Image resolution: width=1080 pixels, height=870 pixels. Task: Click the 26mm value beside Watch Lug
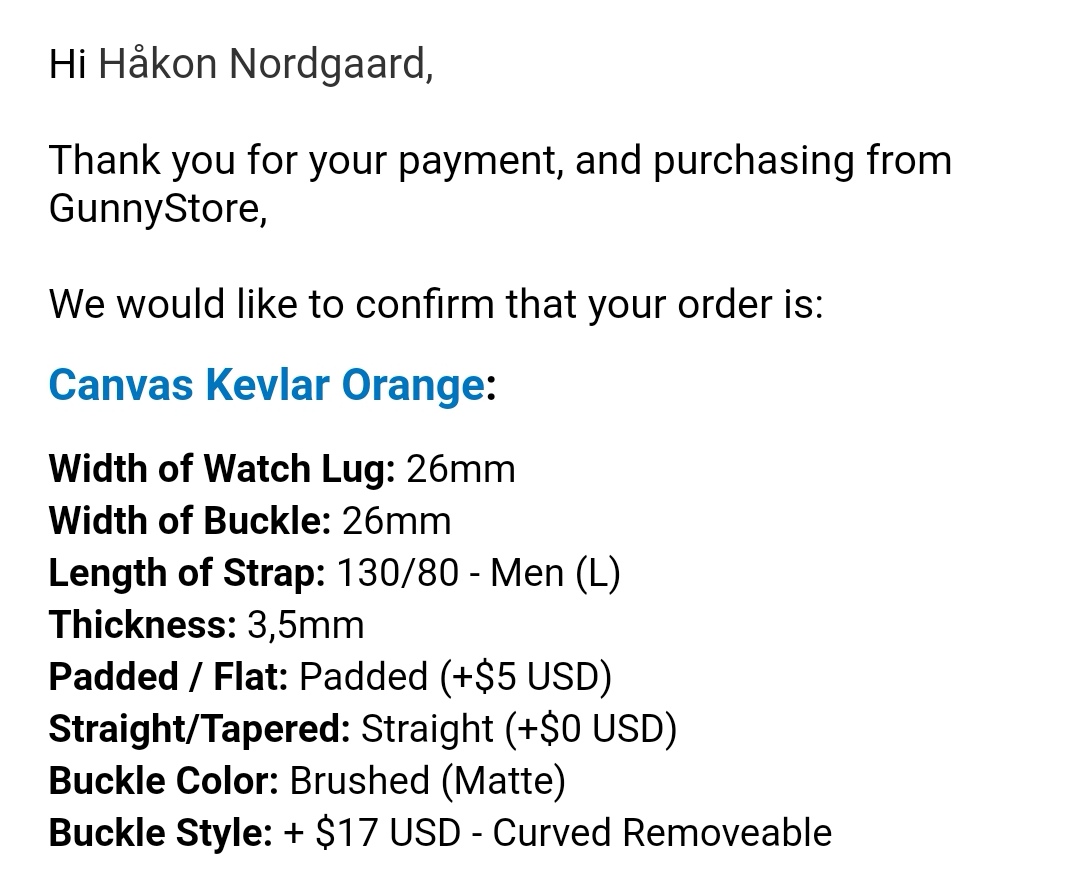[x=460, y=468]
